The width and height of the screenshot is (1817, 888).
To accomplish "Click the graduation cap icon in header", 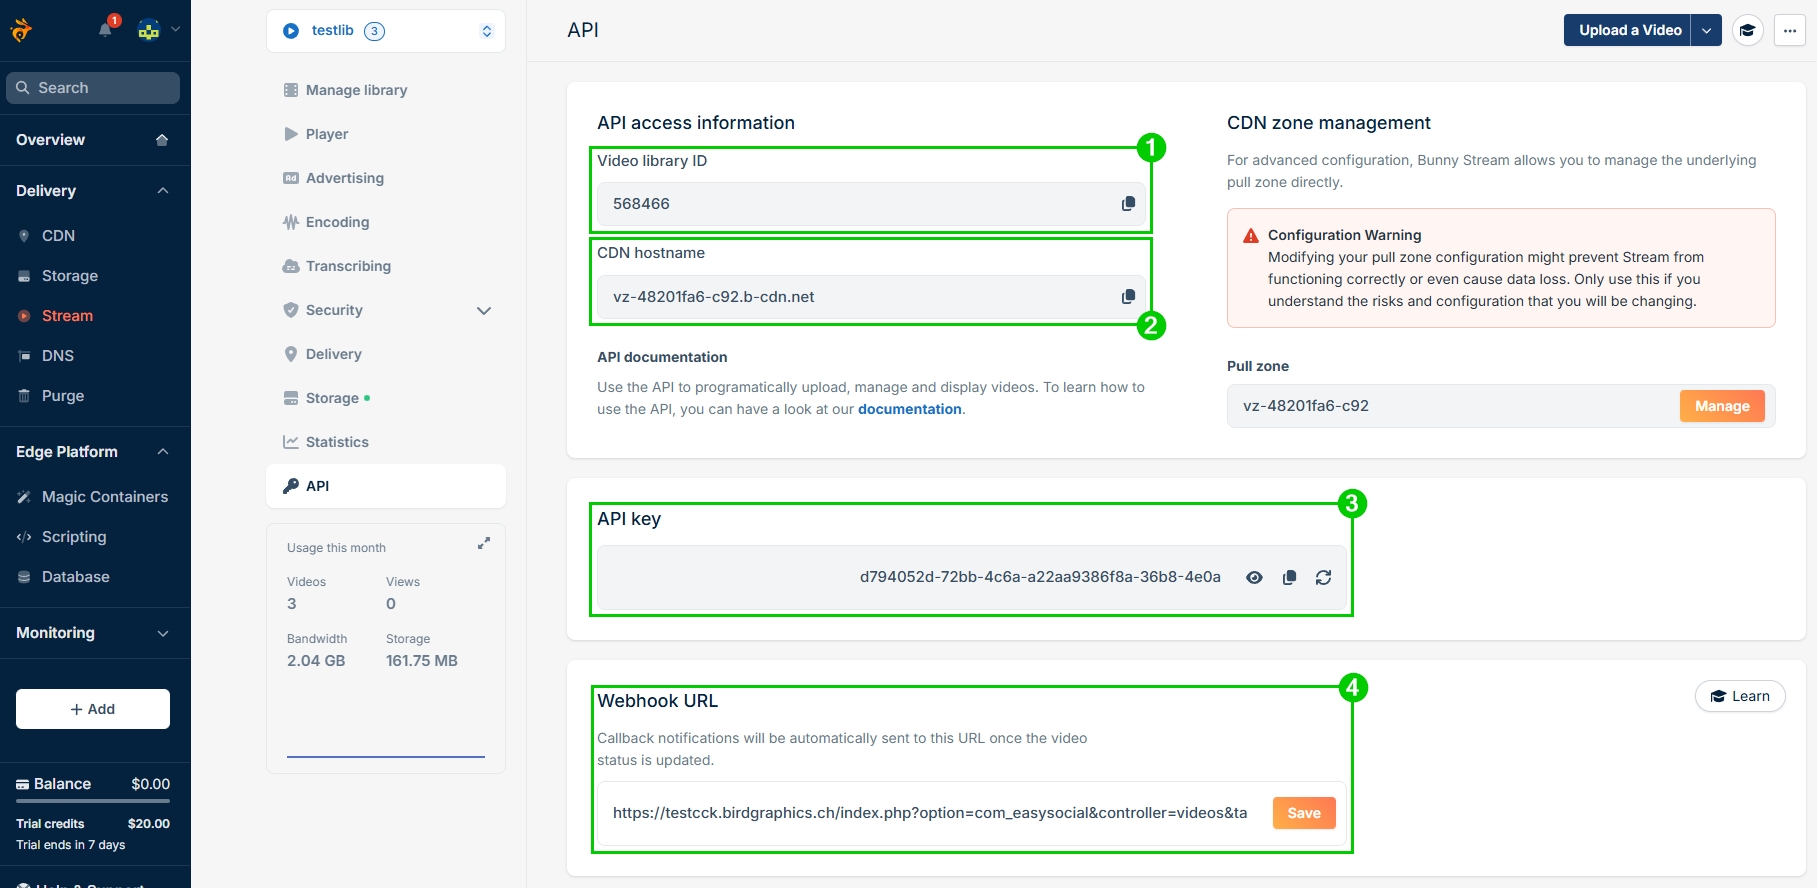I will [x=1747, y=31].
